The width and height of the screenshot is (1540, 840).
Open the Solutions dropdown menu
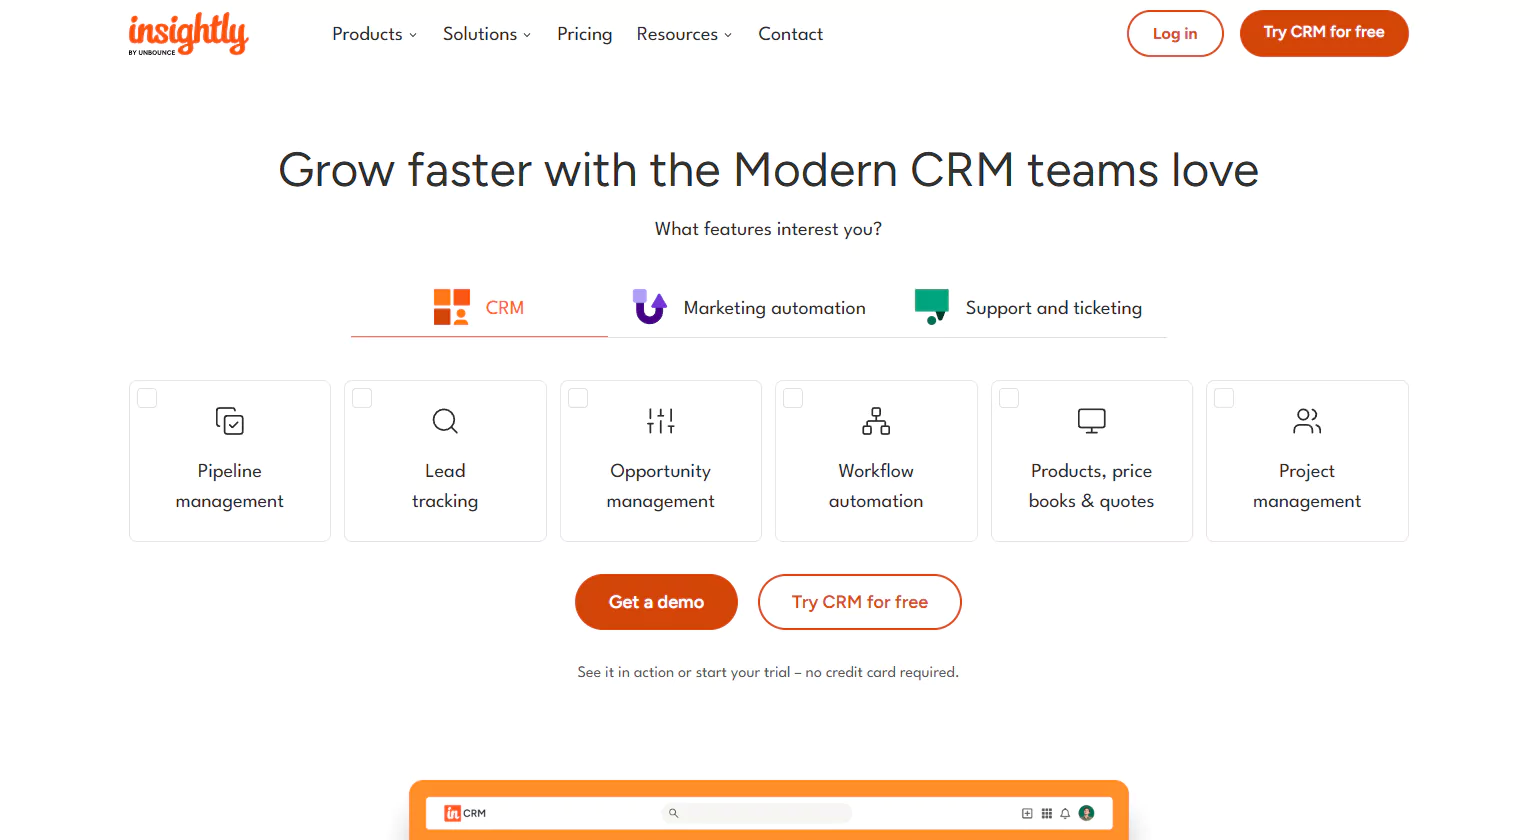pos(486,34)
